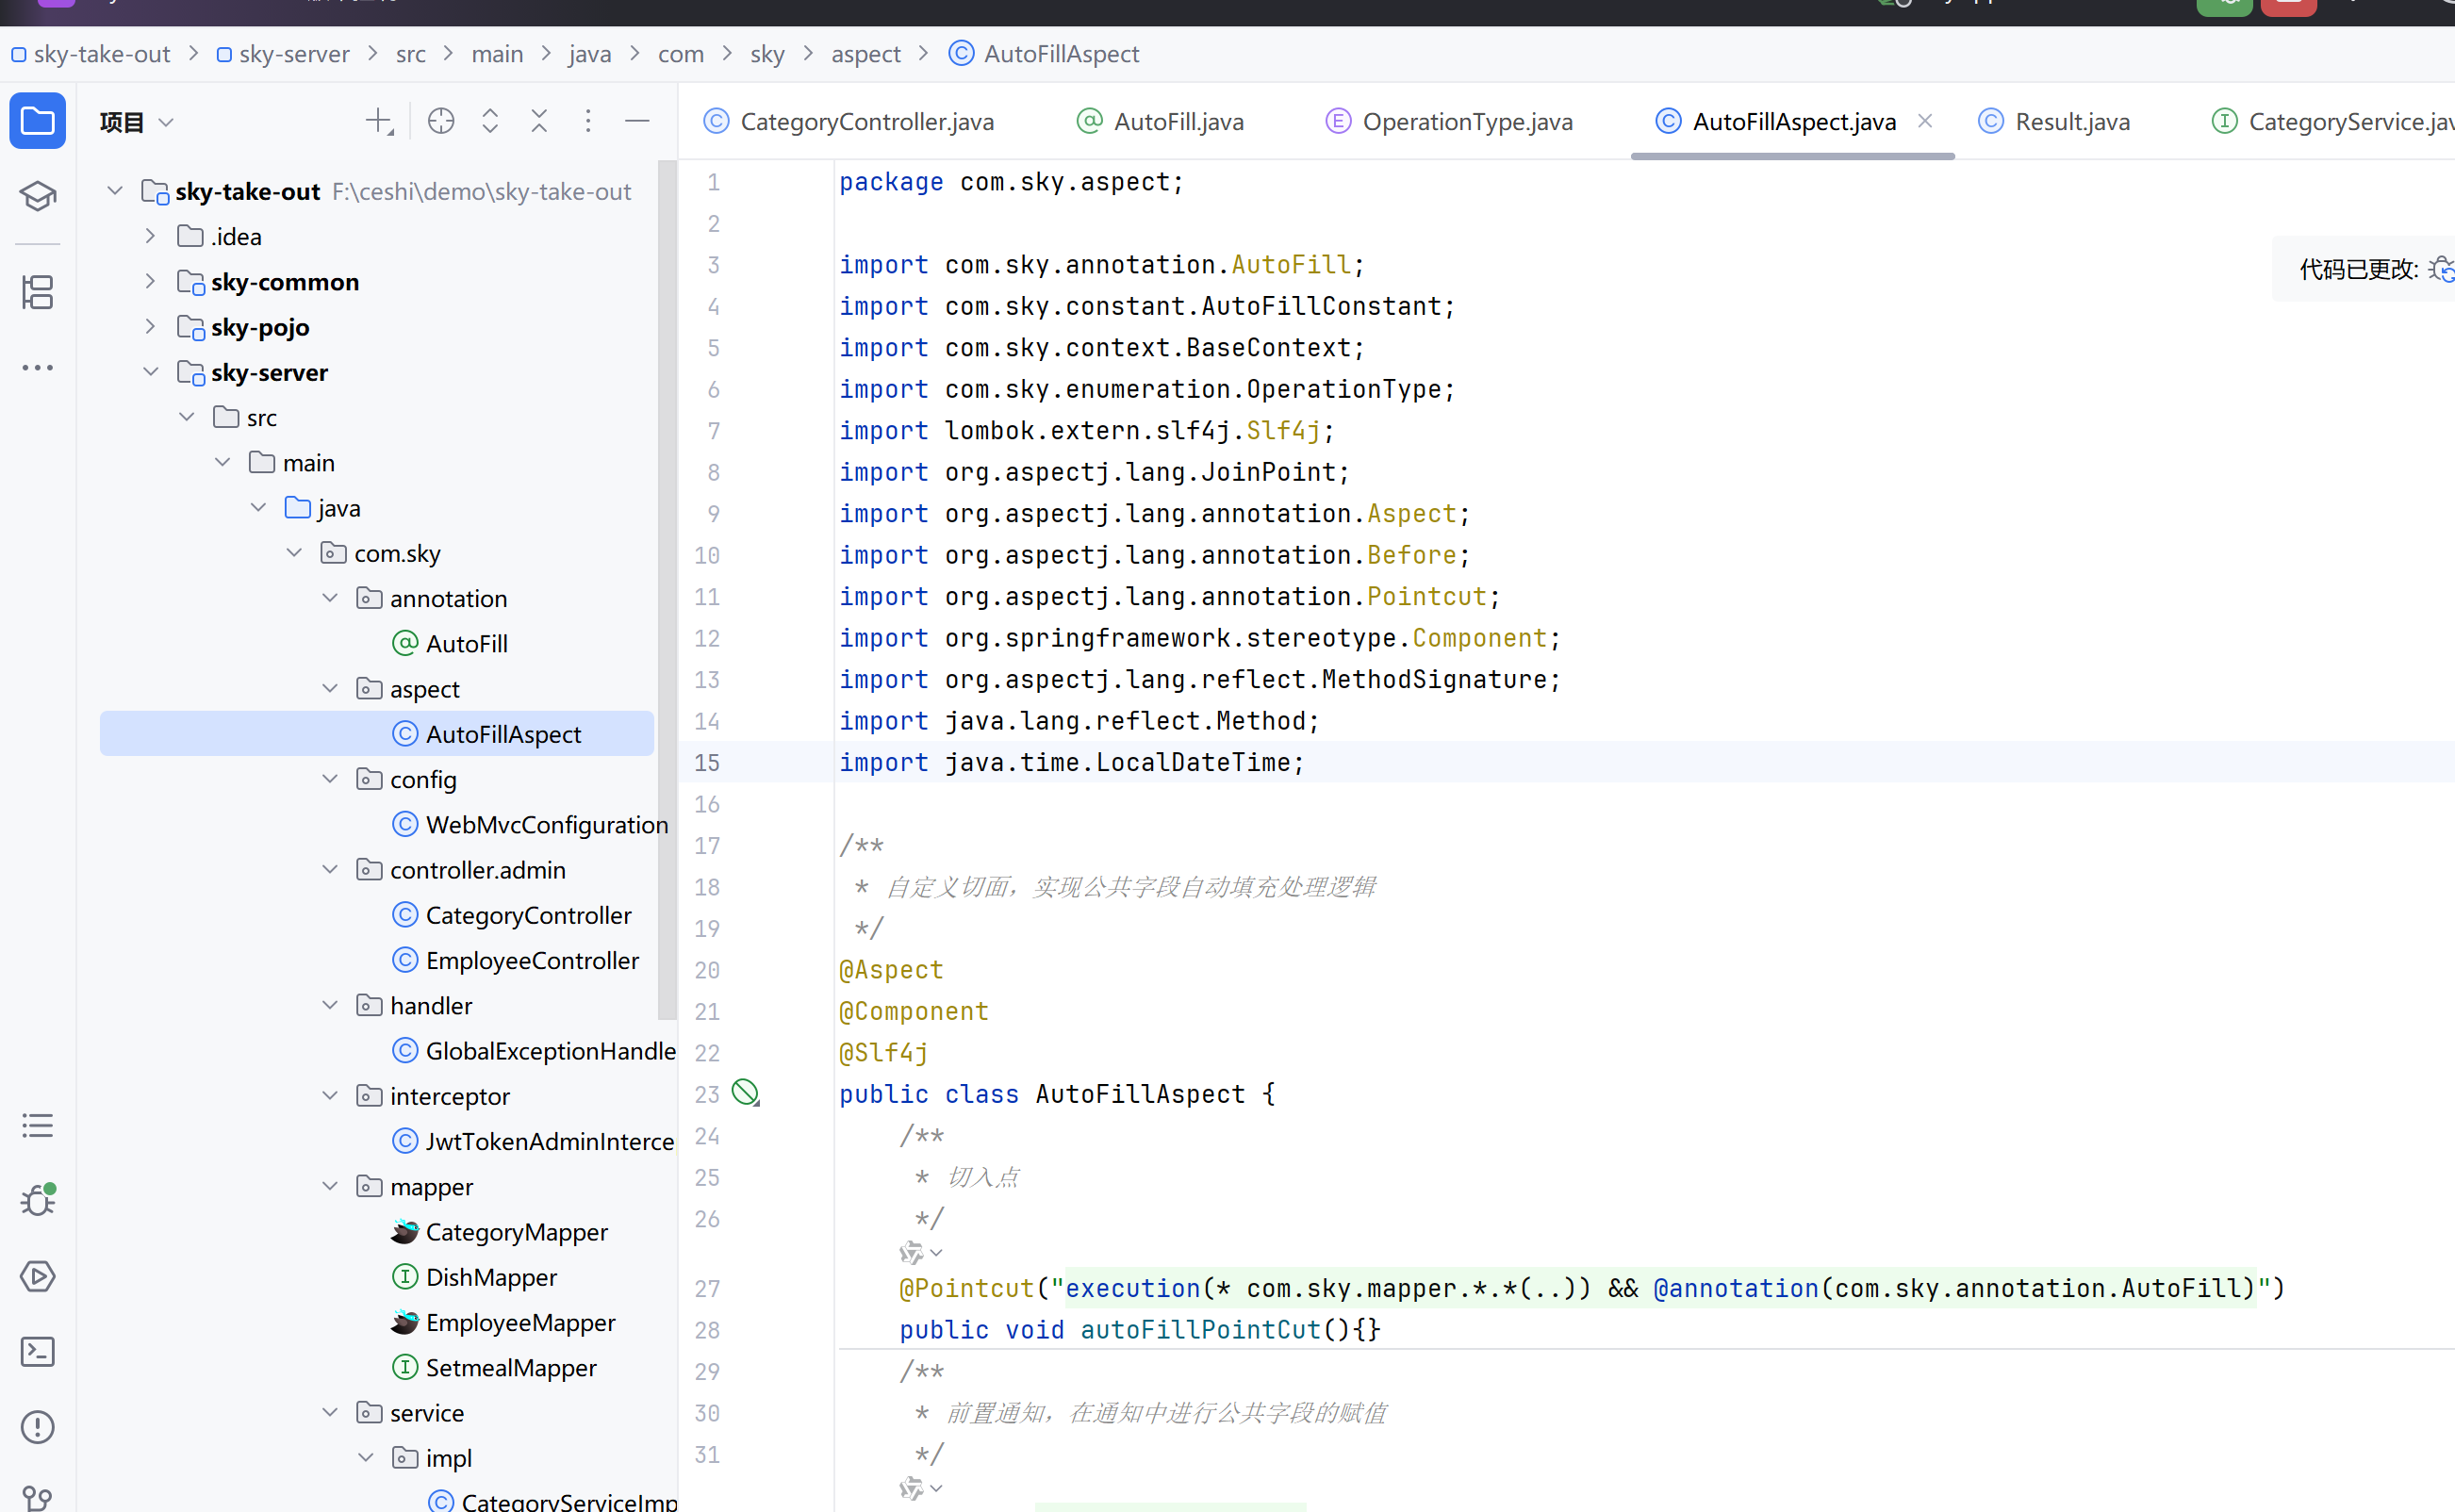Open project panel options three-dot menu

pos(588,121)
